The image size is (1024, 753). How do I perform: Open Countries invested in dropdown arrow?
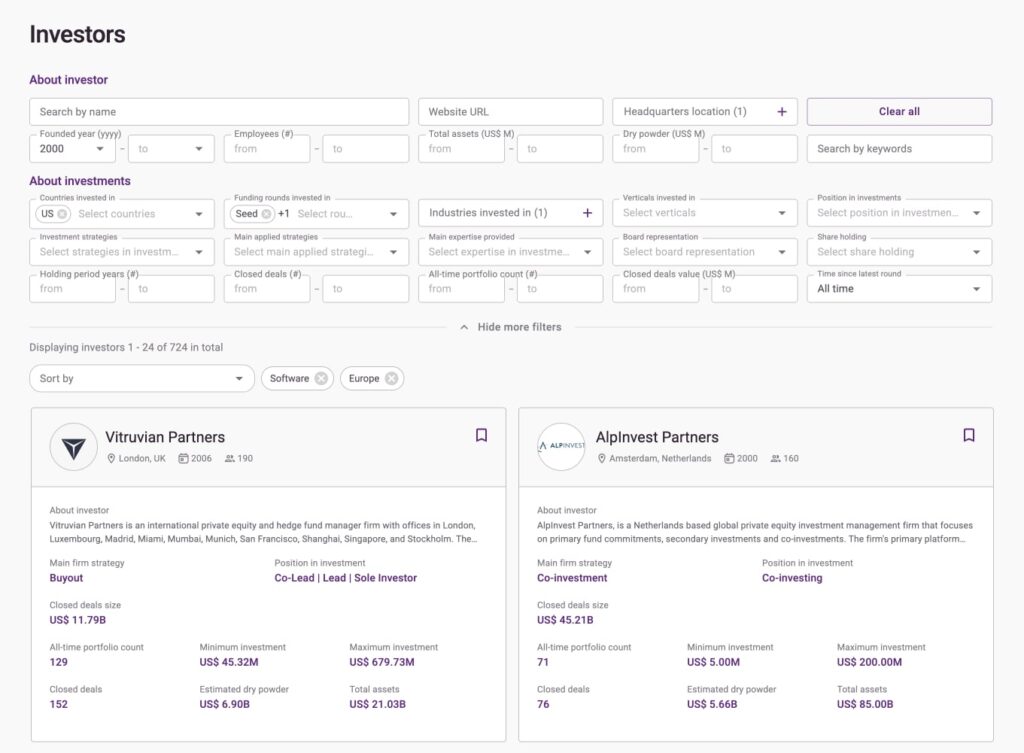tap(199, 214)
